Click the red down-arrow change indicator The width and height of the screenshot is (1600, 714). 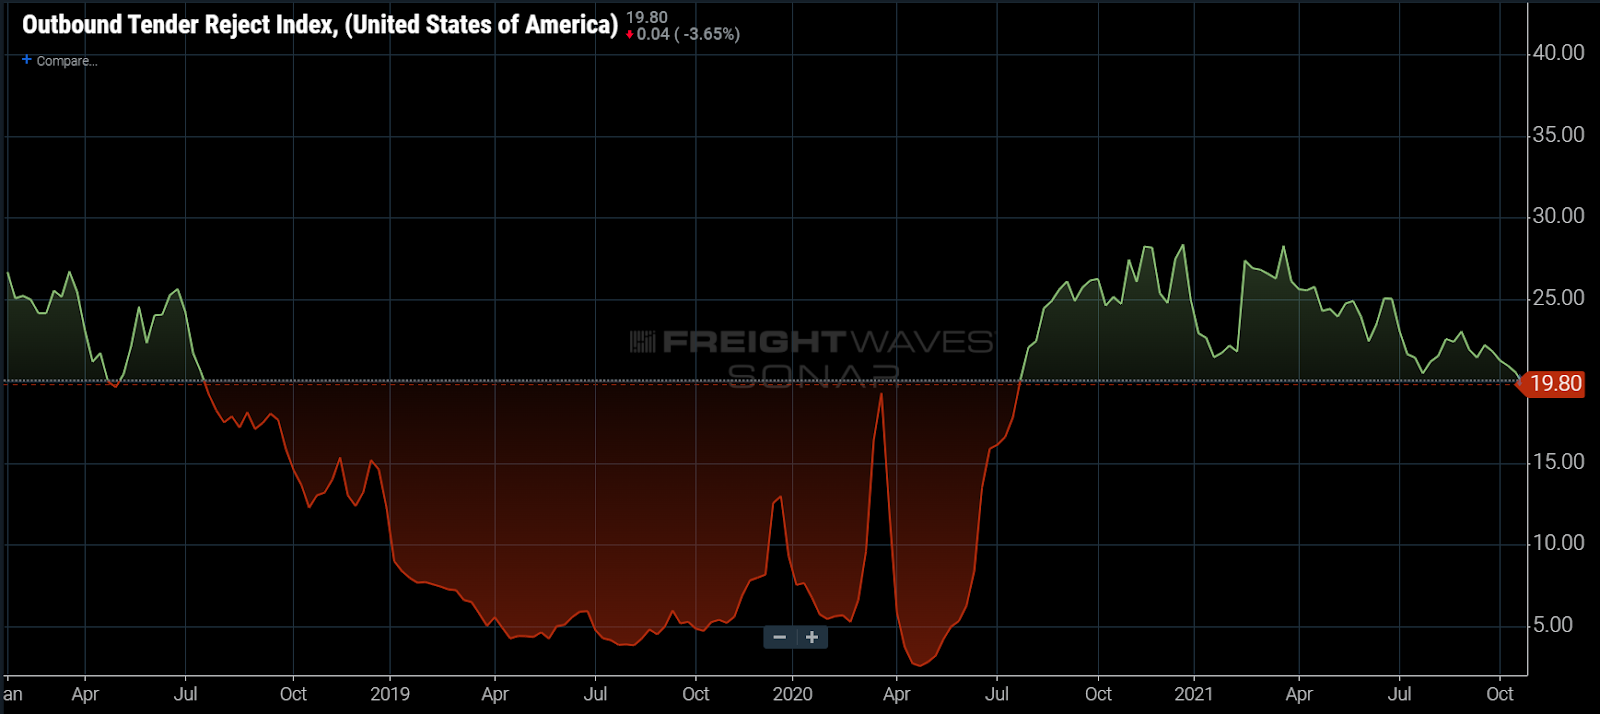[x=630, y=35]
